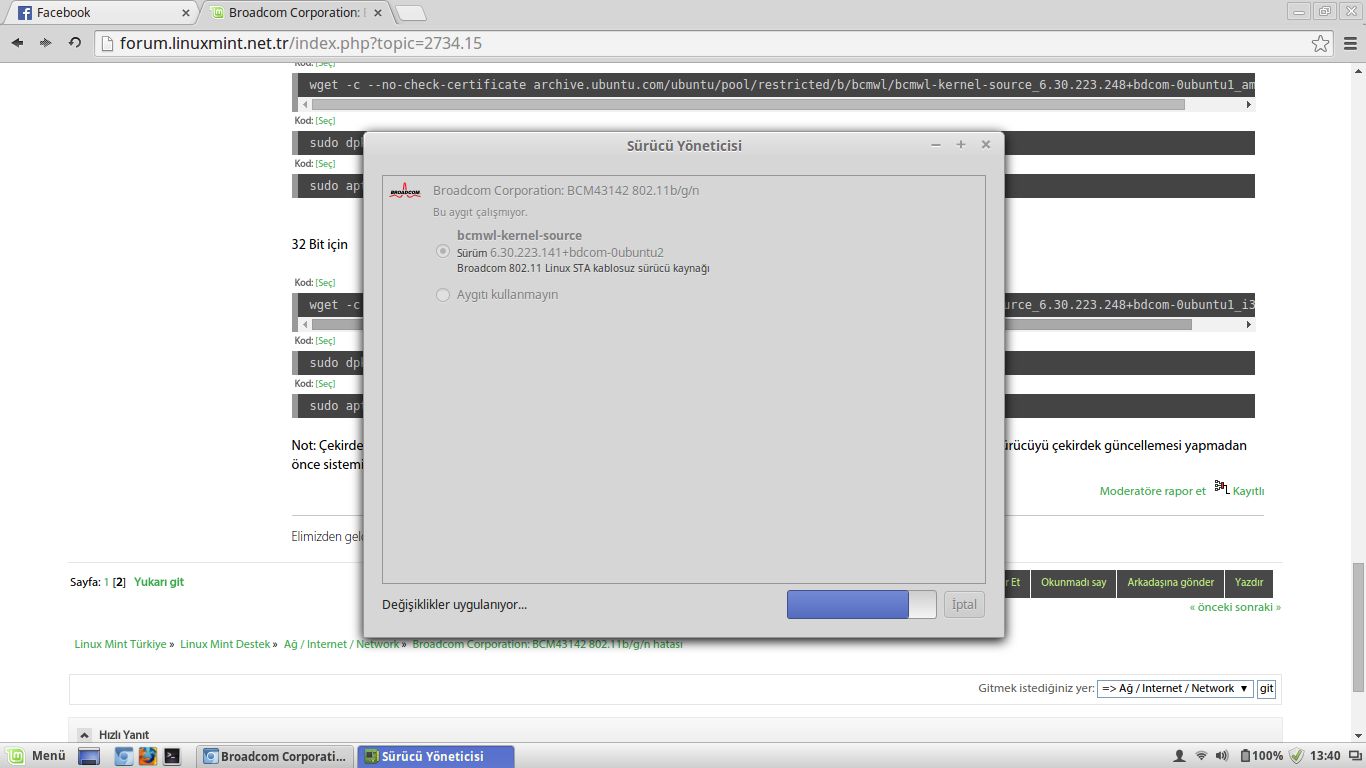Click the 13:40 panel clock

coord(1325,756)
